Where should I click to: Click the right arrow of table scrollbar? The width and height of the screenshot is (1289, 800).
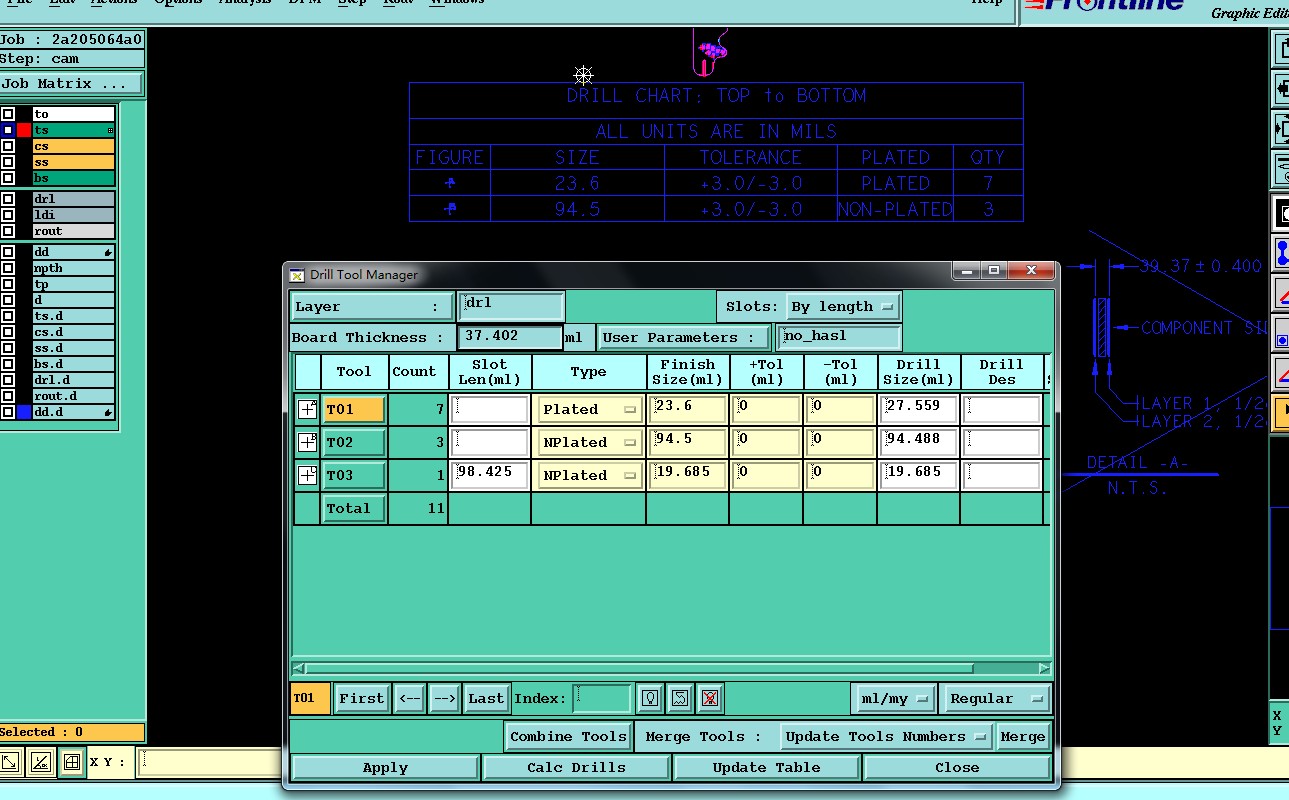1044,668
